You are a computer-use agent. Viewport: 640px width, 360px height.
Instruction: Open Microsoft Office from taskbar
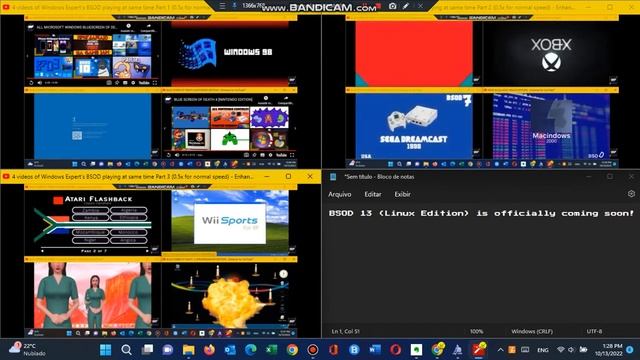pos(334,350)
